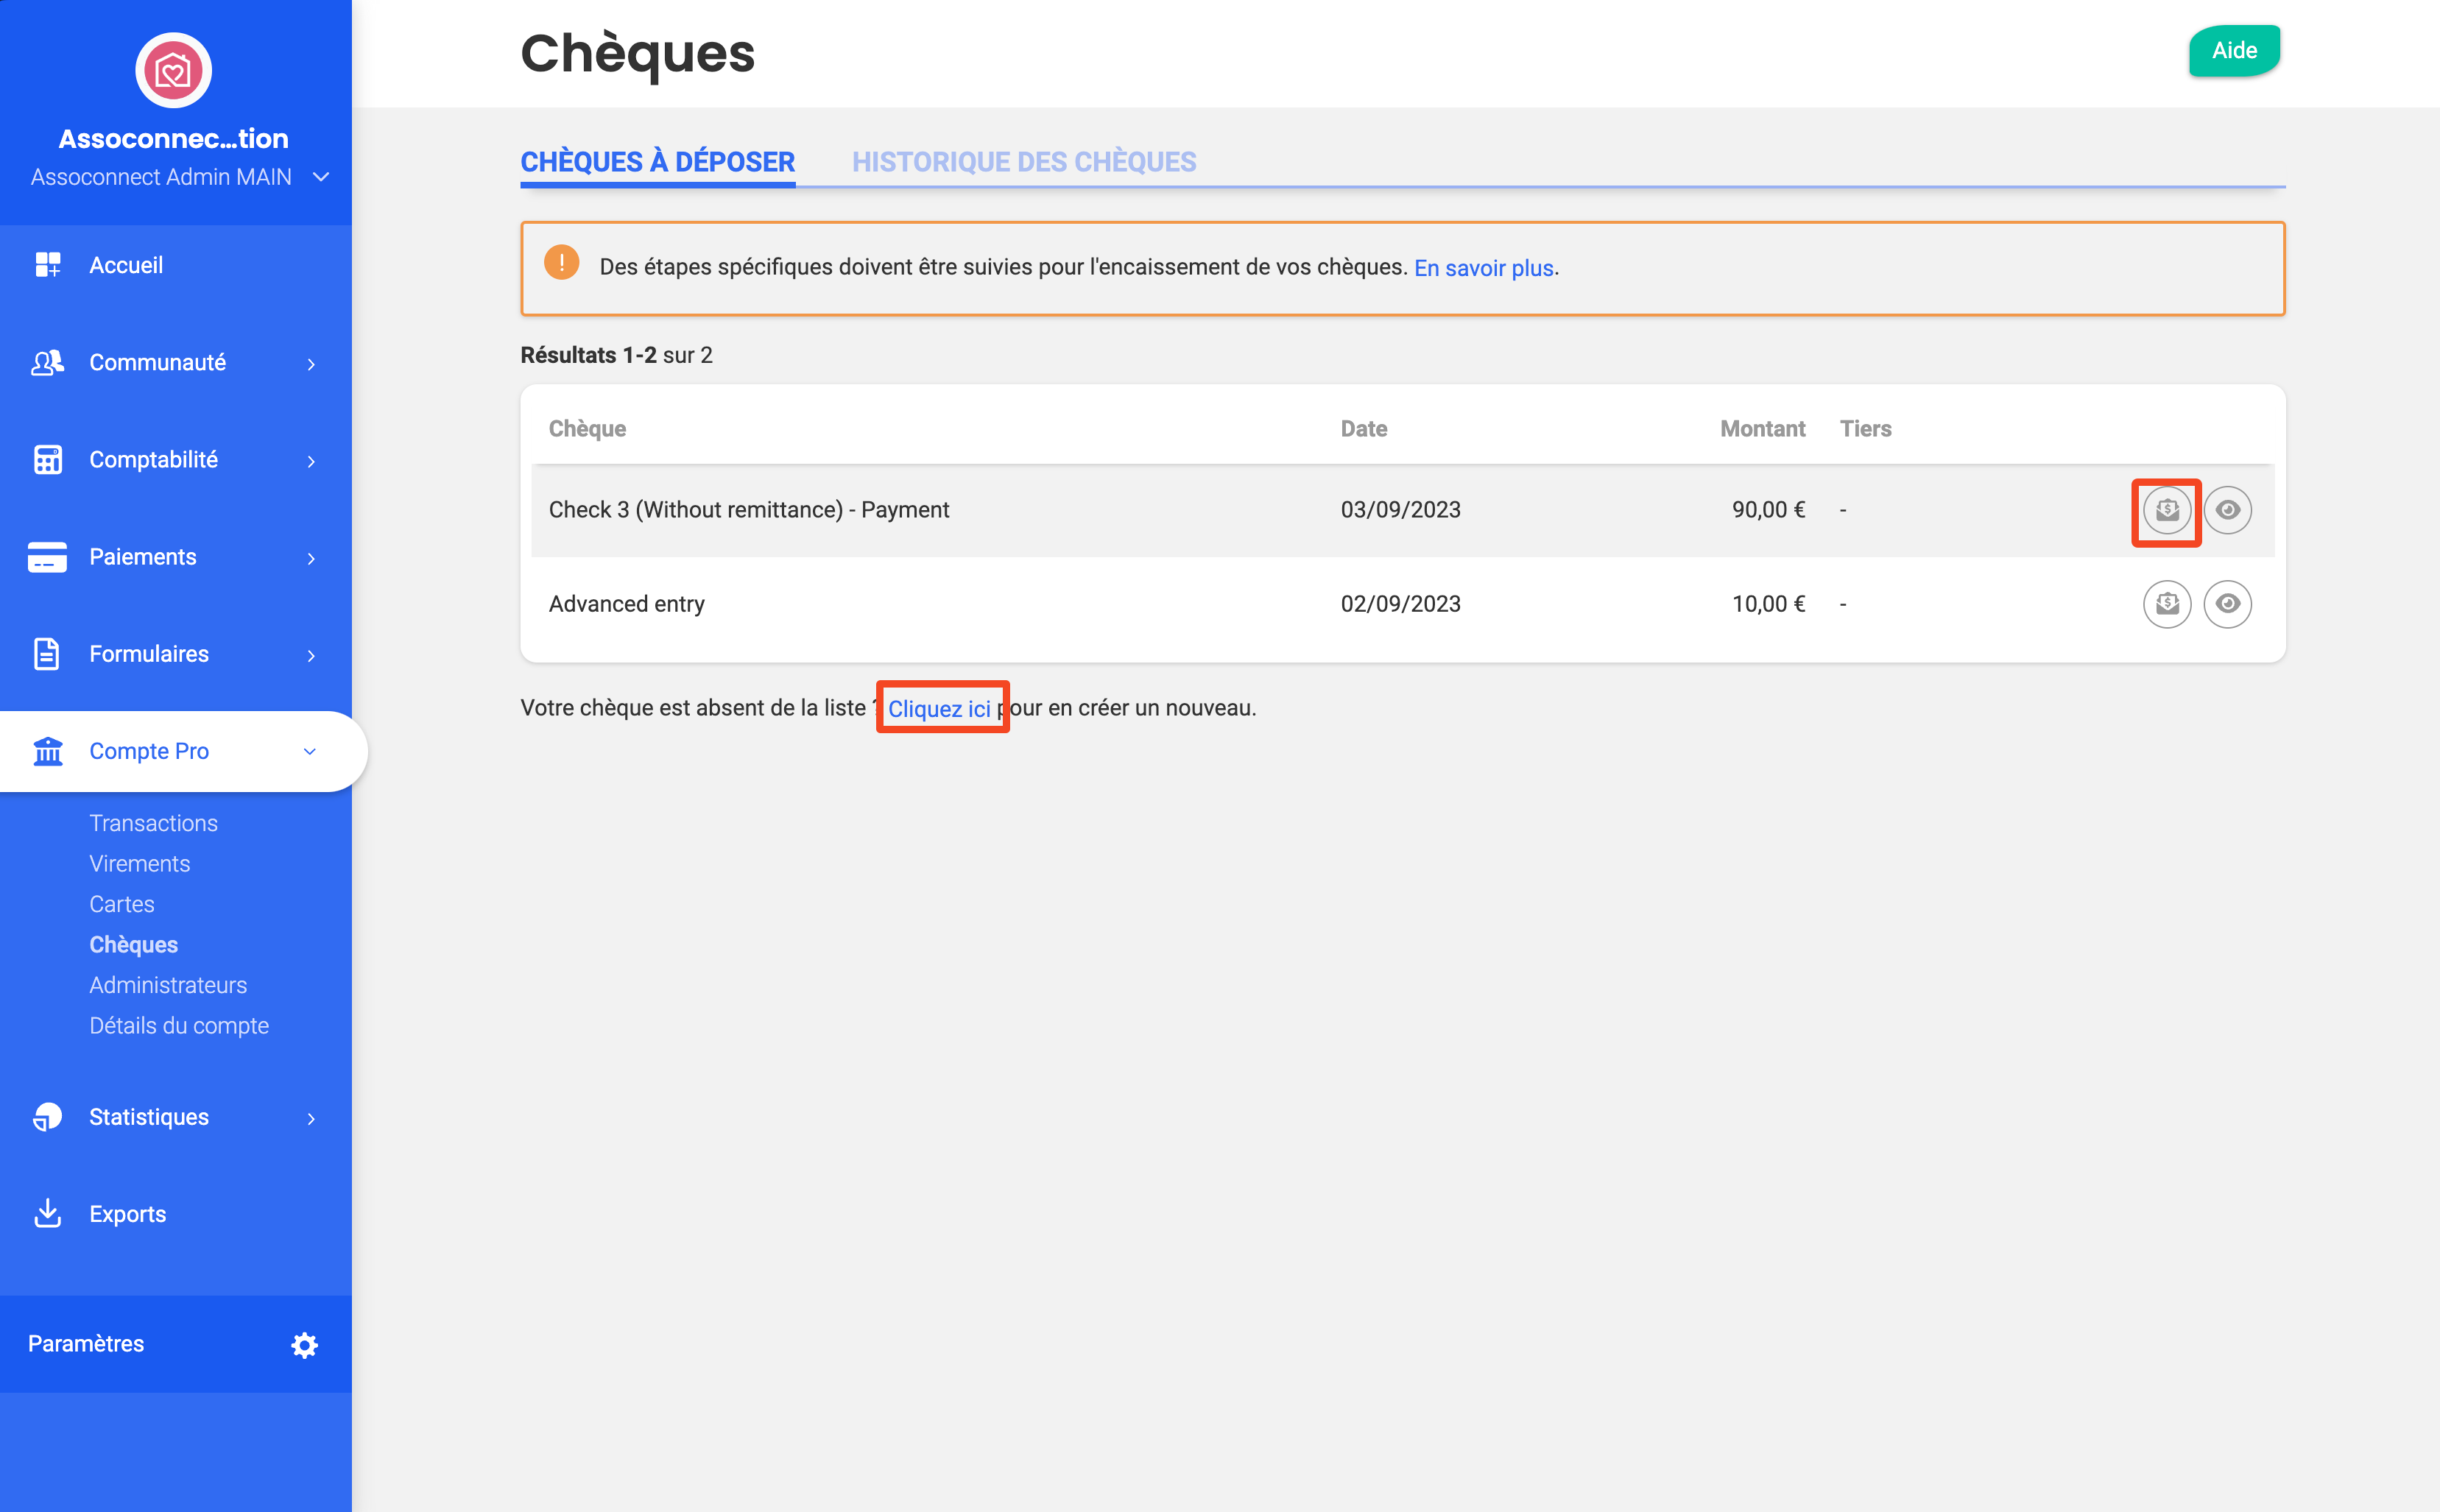Expand the Communauté menu chevron
2440x1512 pixels.
click(x=311, y=364)
